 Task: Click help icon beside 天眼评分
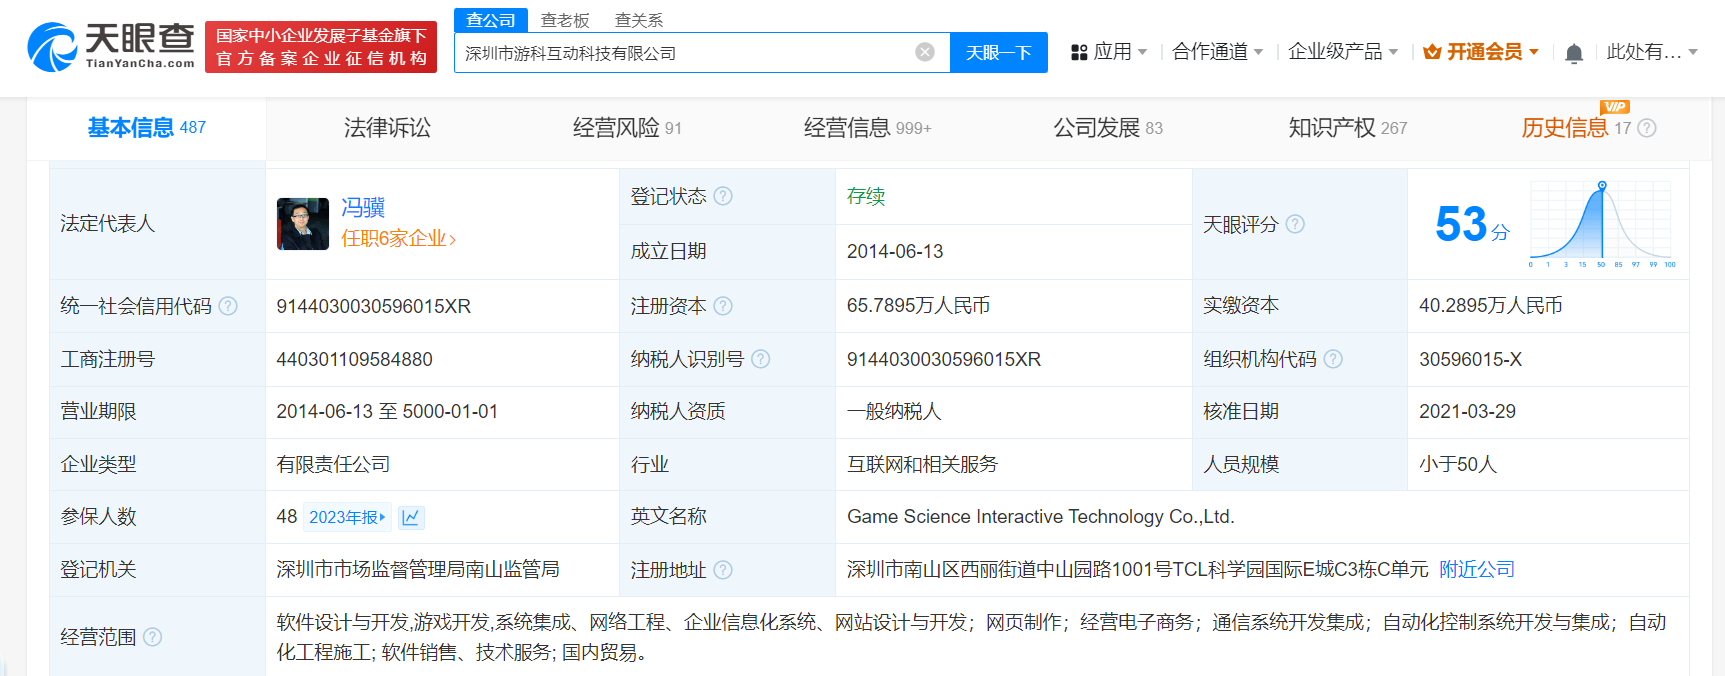pyautogui.click(x=1295, y=224)
